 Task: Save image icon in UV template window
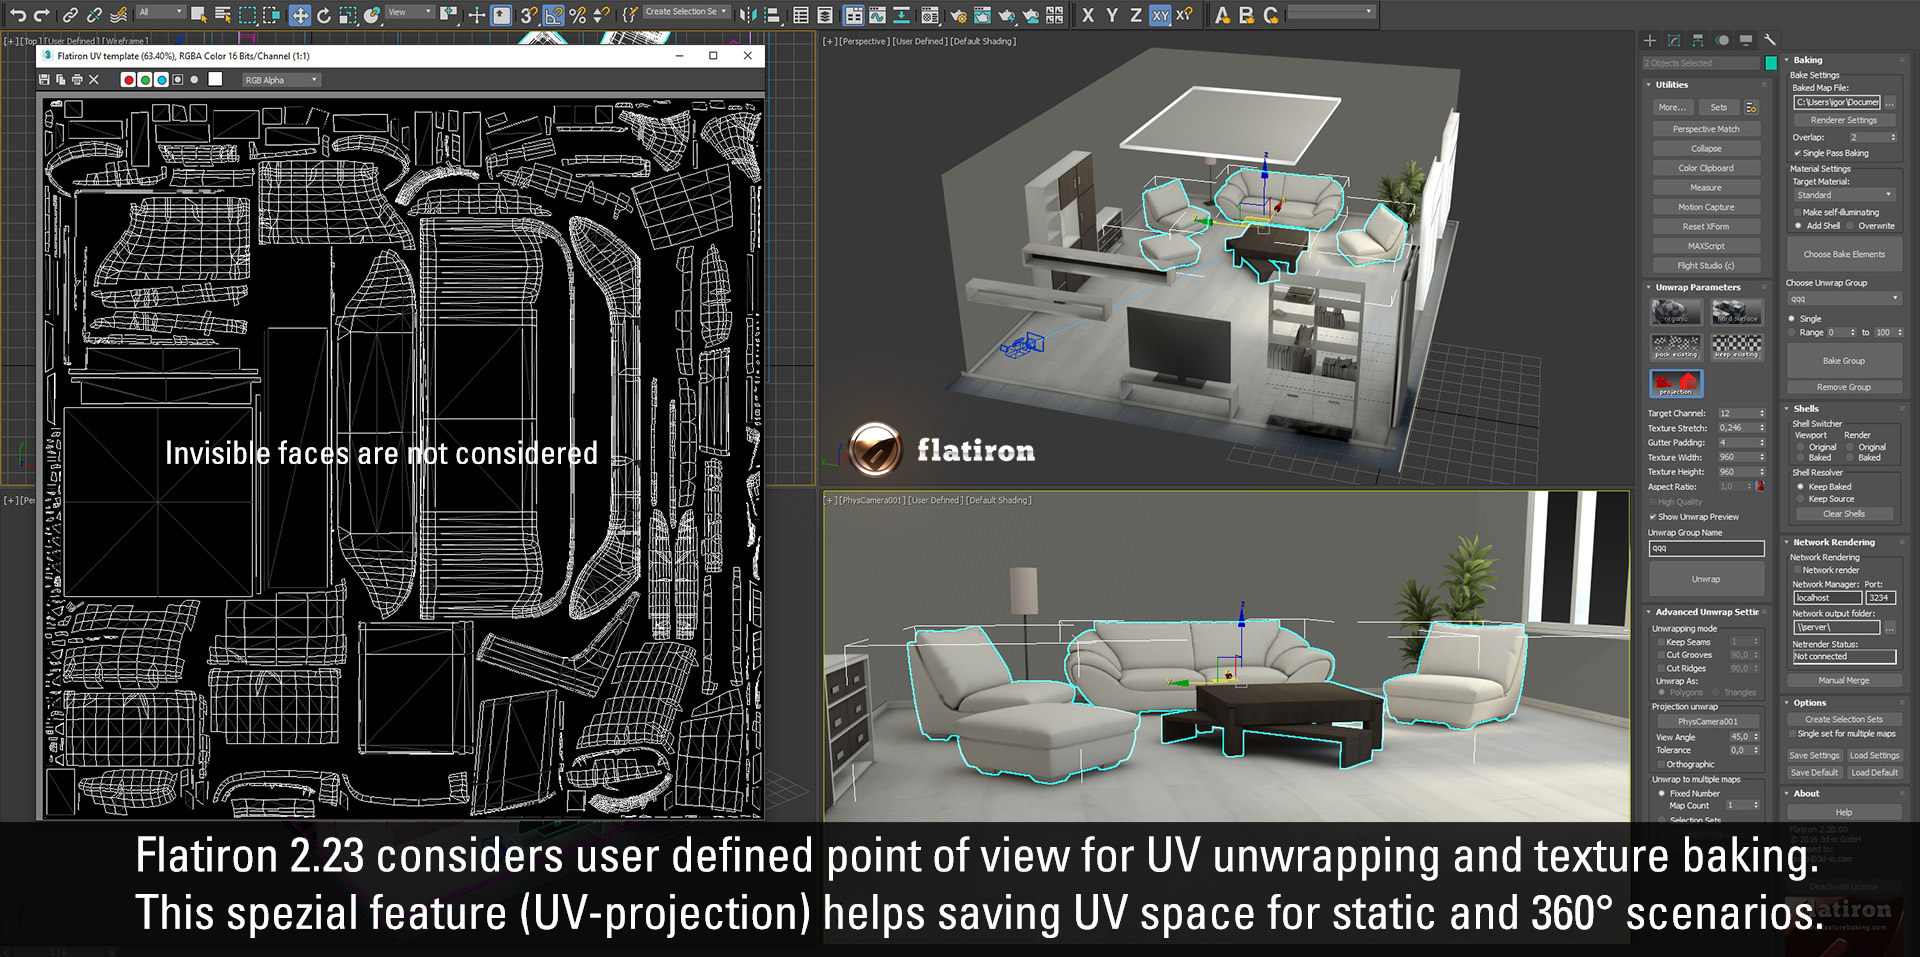pyautogui.click(x=43, y=80)
